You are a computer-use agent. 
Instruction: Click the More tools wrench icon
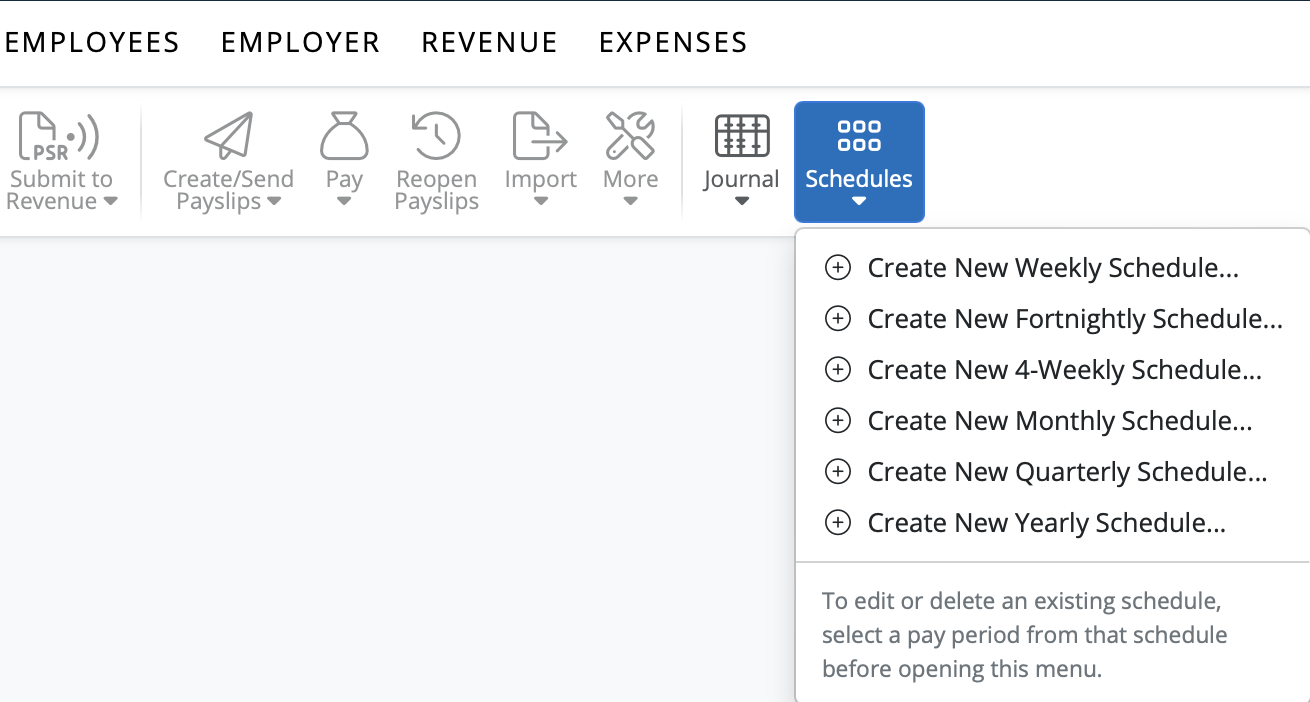(631, 136)
